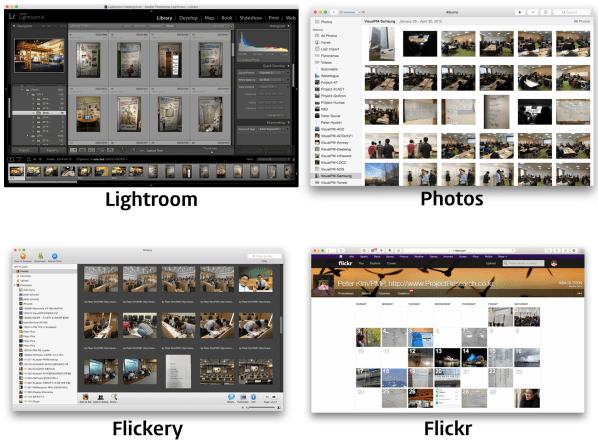Select the None option in Lightroom's Library Filter bar
Screen dimensions: 598x443
click(x=170, y=26)
